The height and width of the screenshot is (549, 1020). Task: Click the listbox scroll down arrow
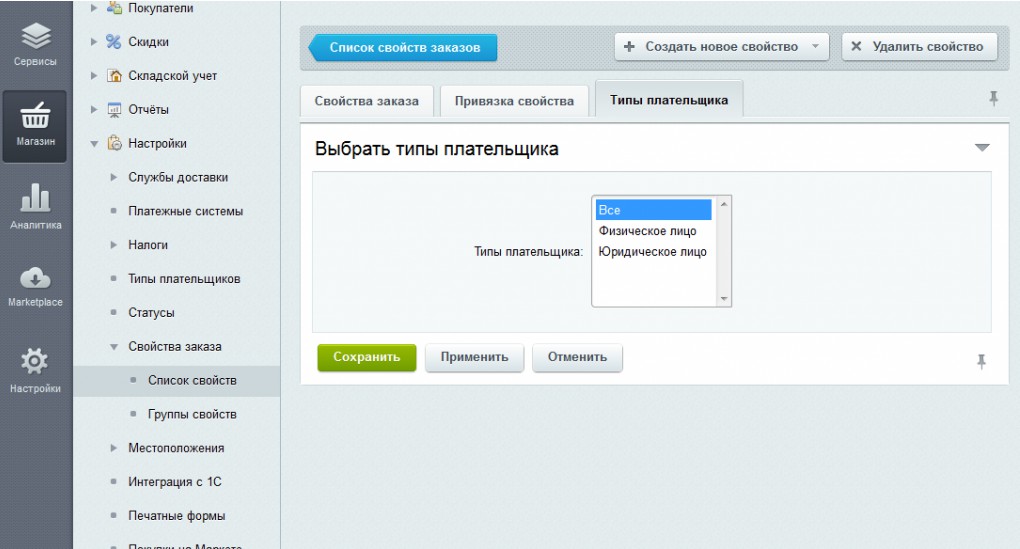pos(723,299)
